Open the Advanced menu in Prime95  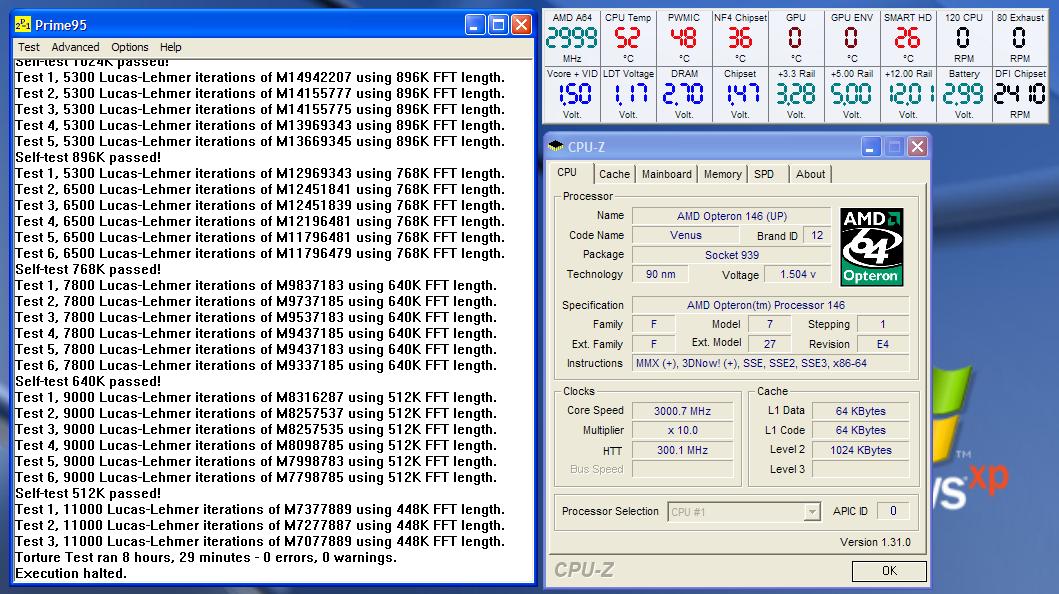75,47
